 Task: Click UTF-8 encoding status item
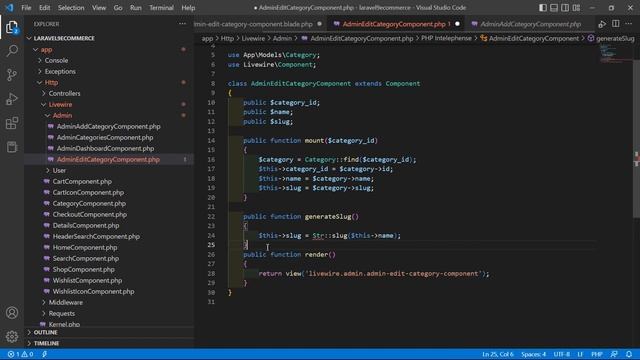point(562,354)
